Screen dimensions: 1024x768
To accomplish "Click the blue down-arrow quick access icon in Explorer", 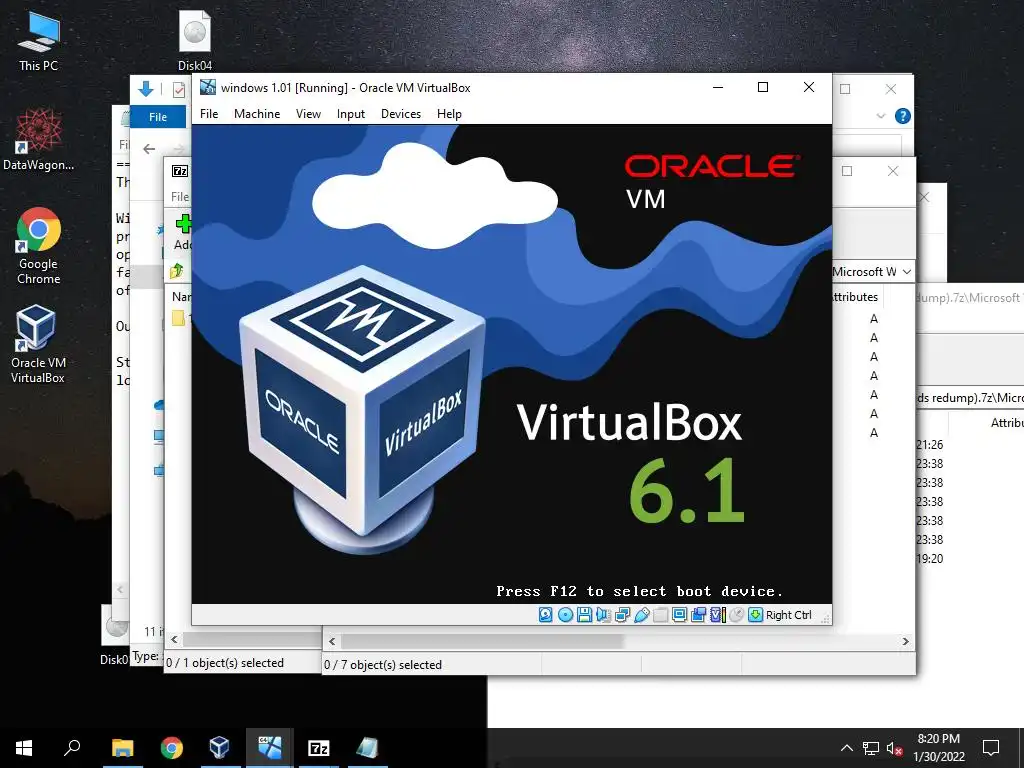I will 146,89.
